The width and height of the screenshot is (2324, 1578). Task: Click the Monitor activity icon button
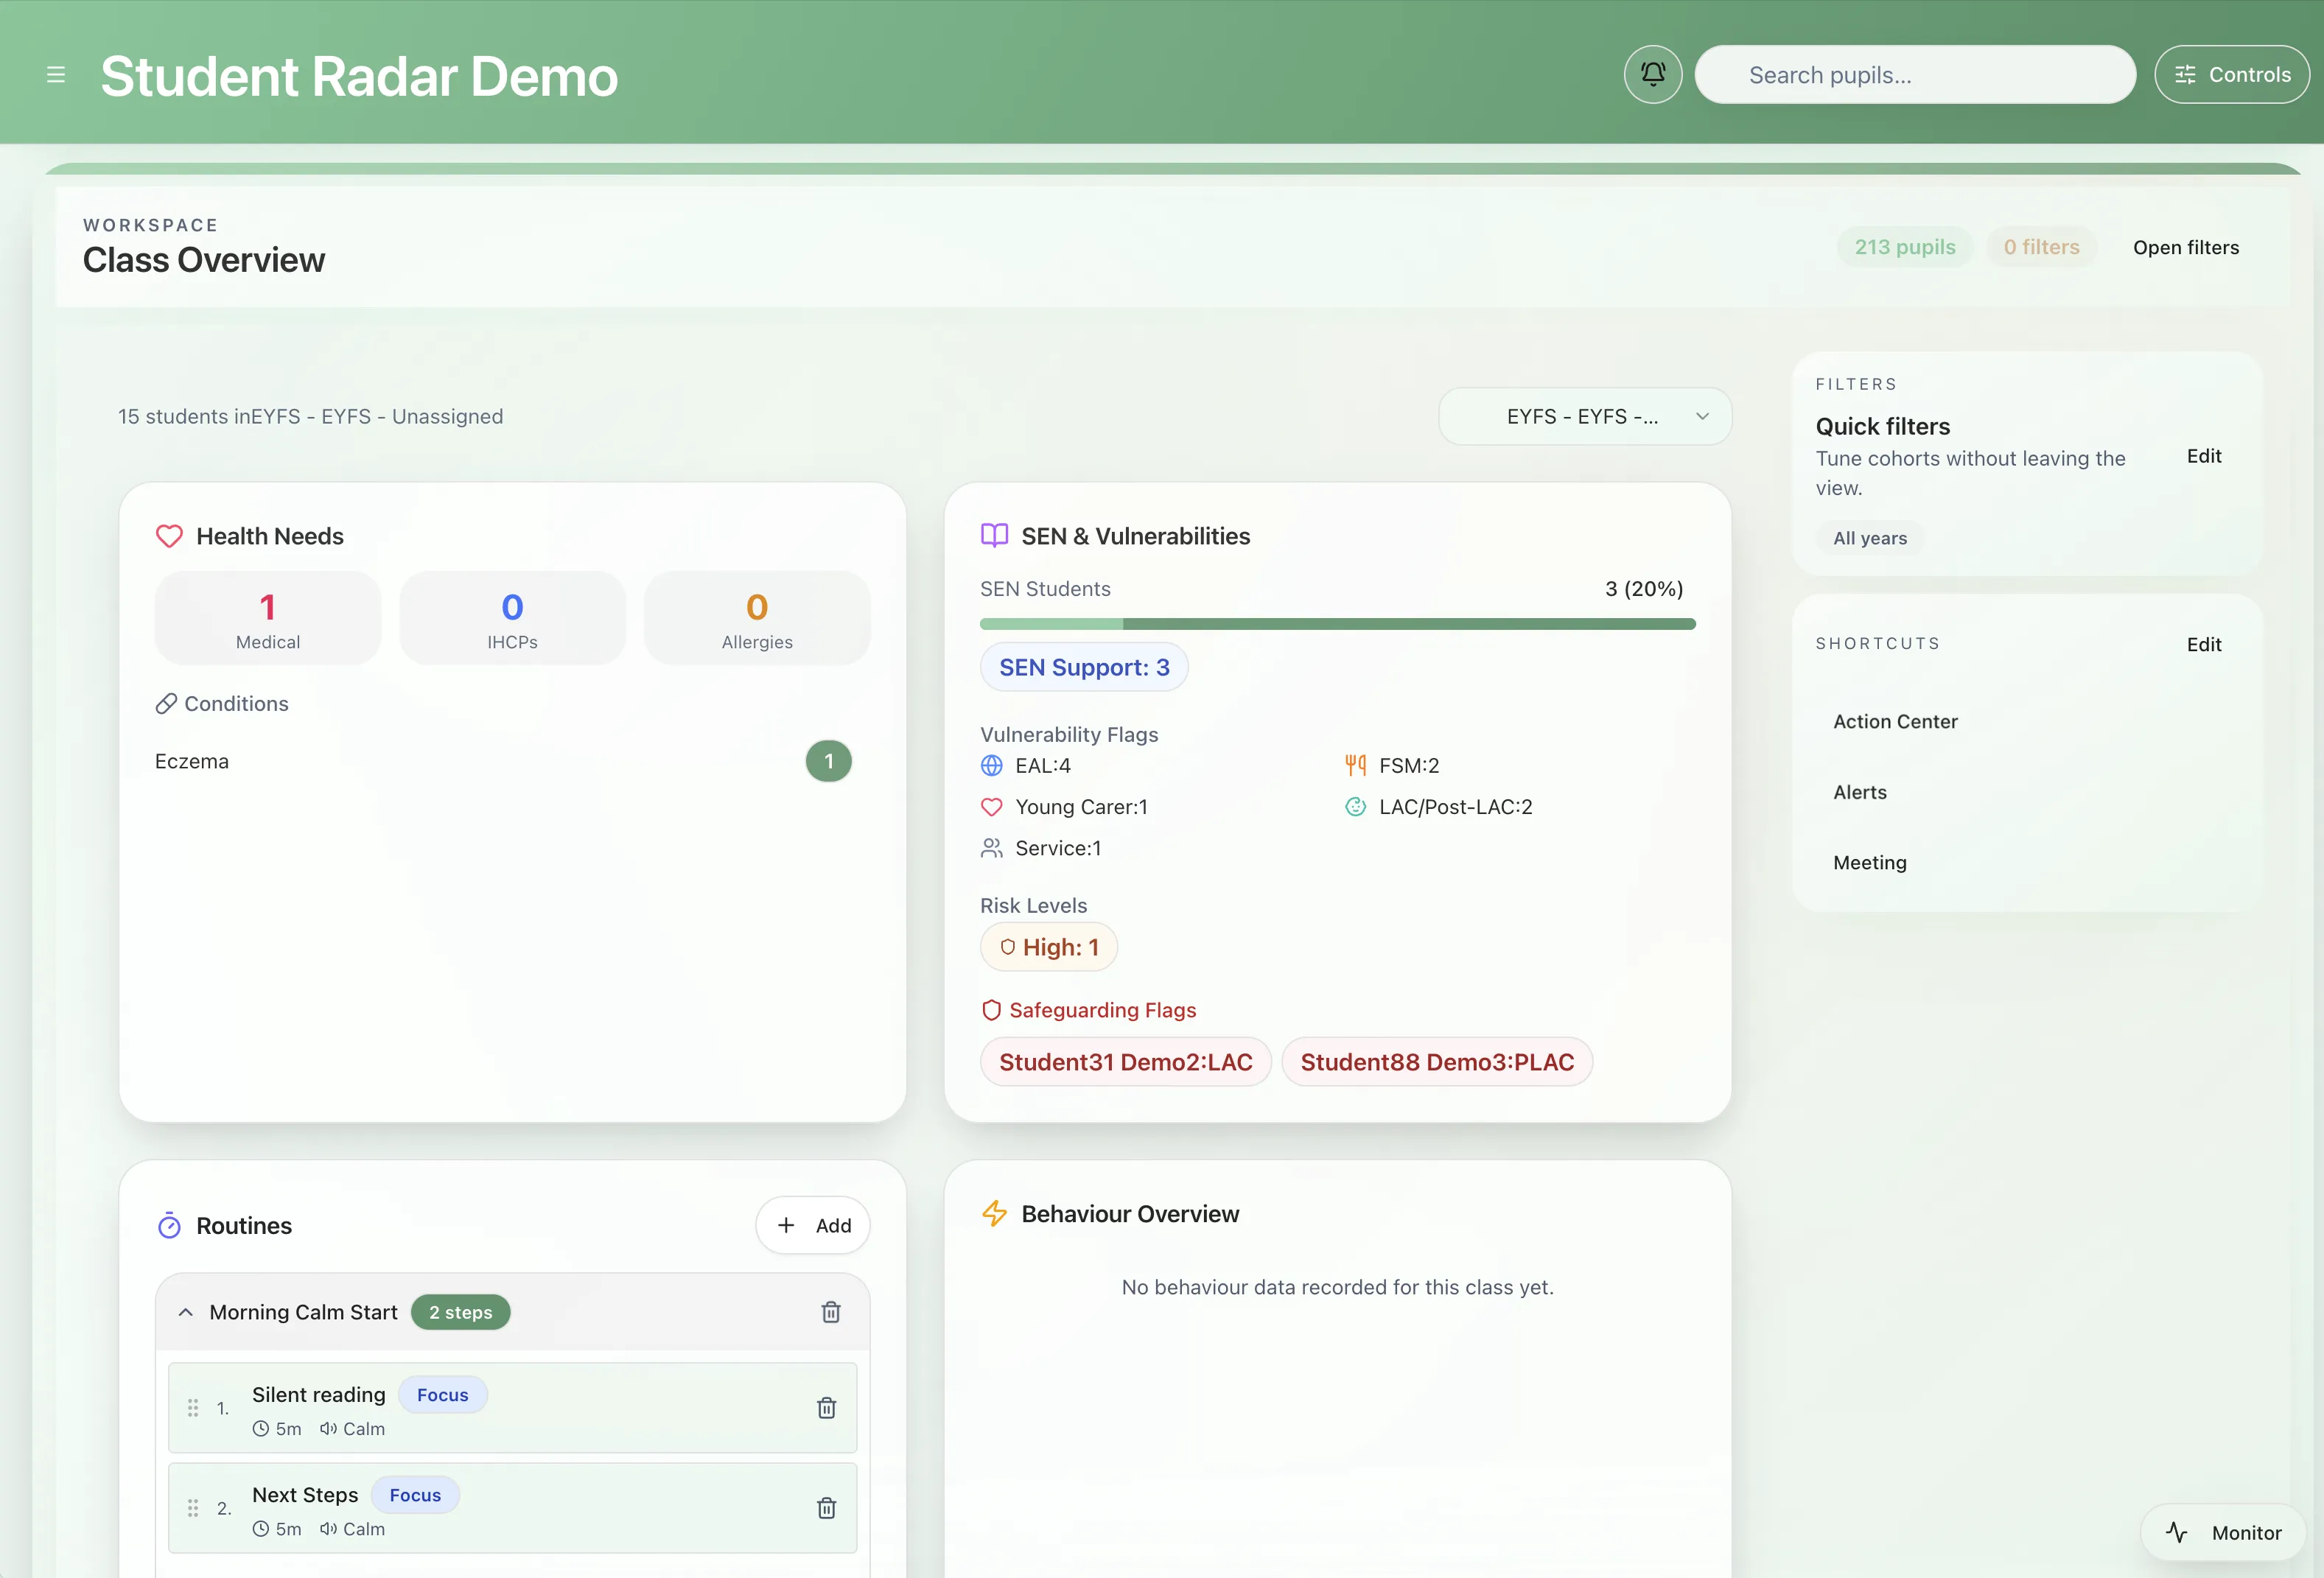point(2224,1533)
